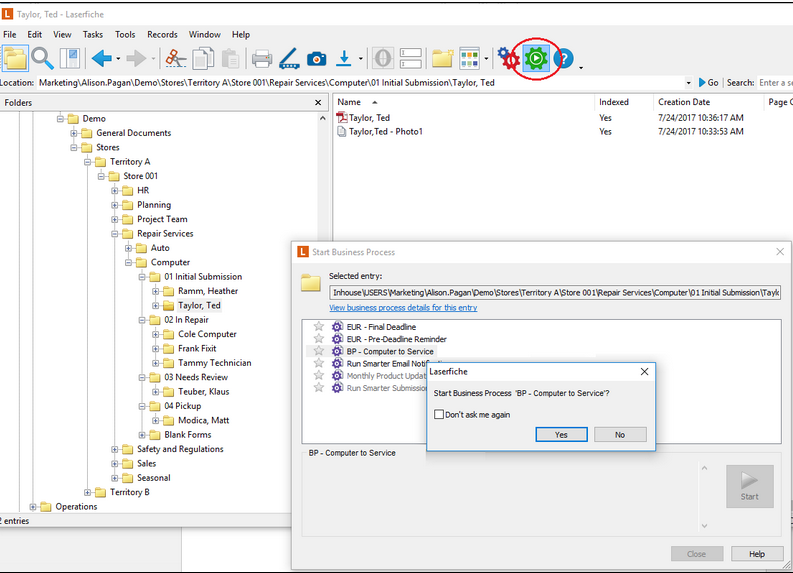This screenshot has width=793, height=573.
Task: Collapse the 02 In Repair folder
Action: coord(142,320)
